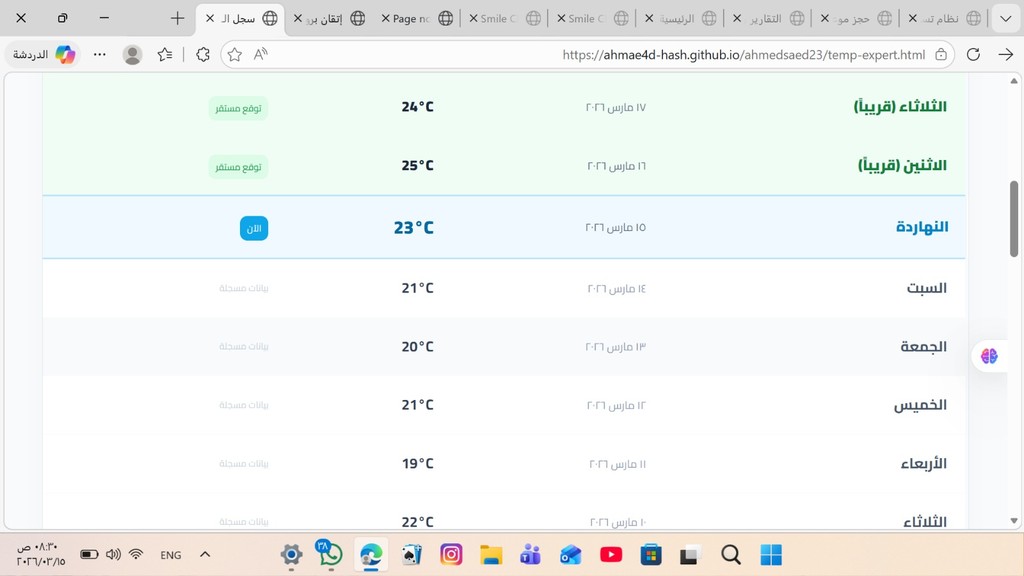1024x576 pixels.
Task: Open a new browser tab
Action: (177, 18)
